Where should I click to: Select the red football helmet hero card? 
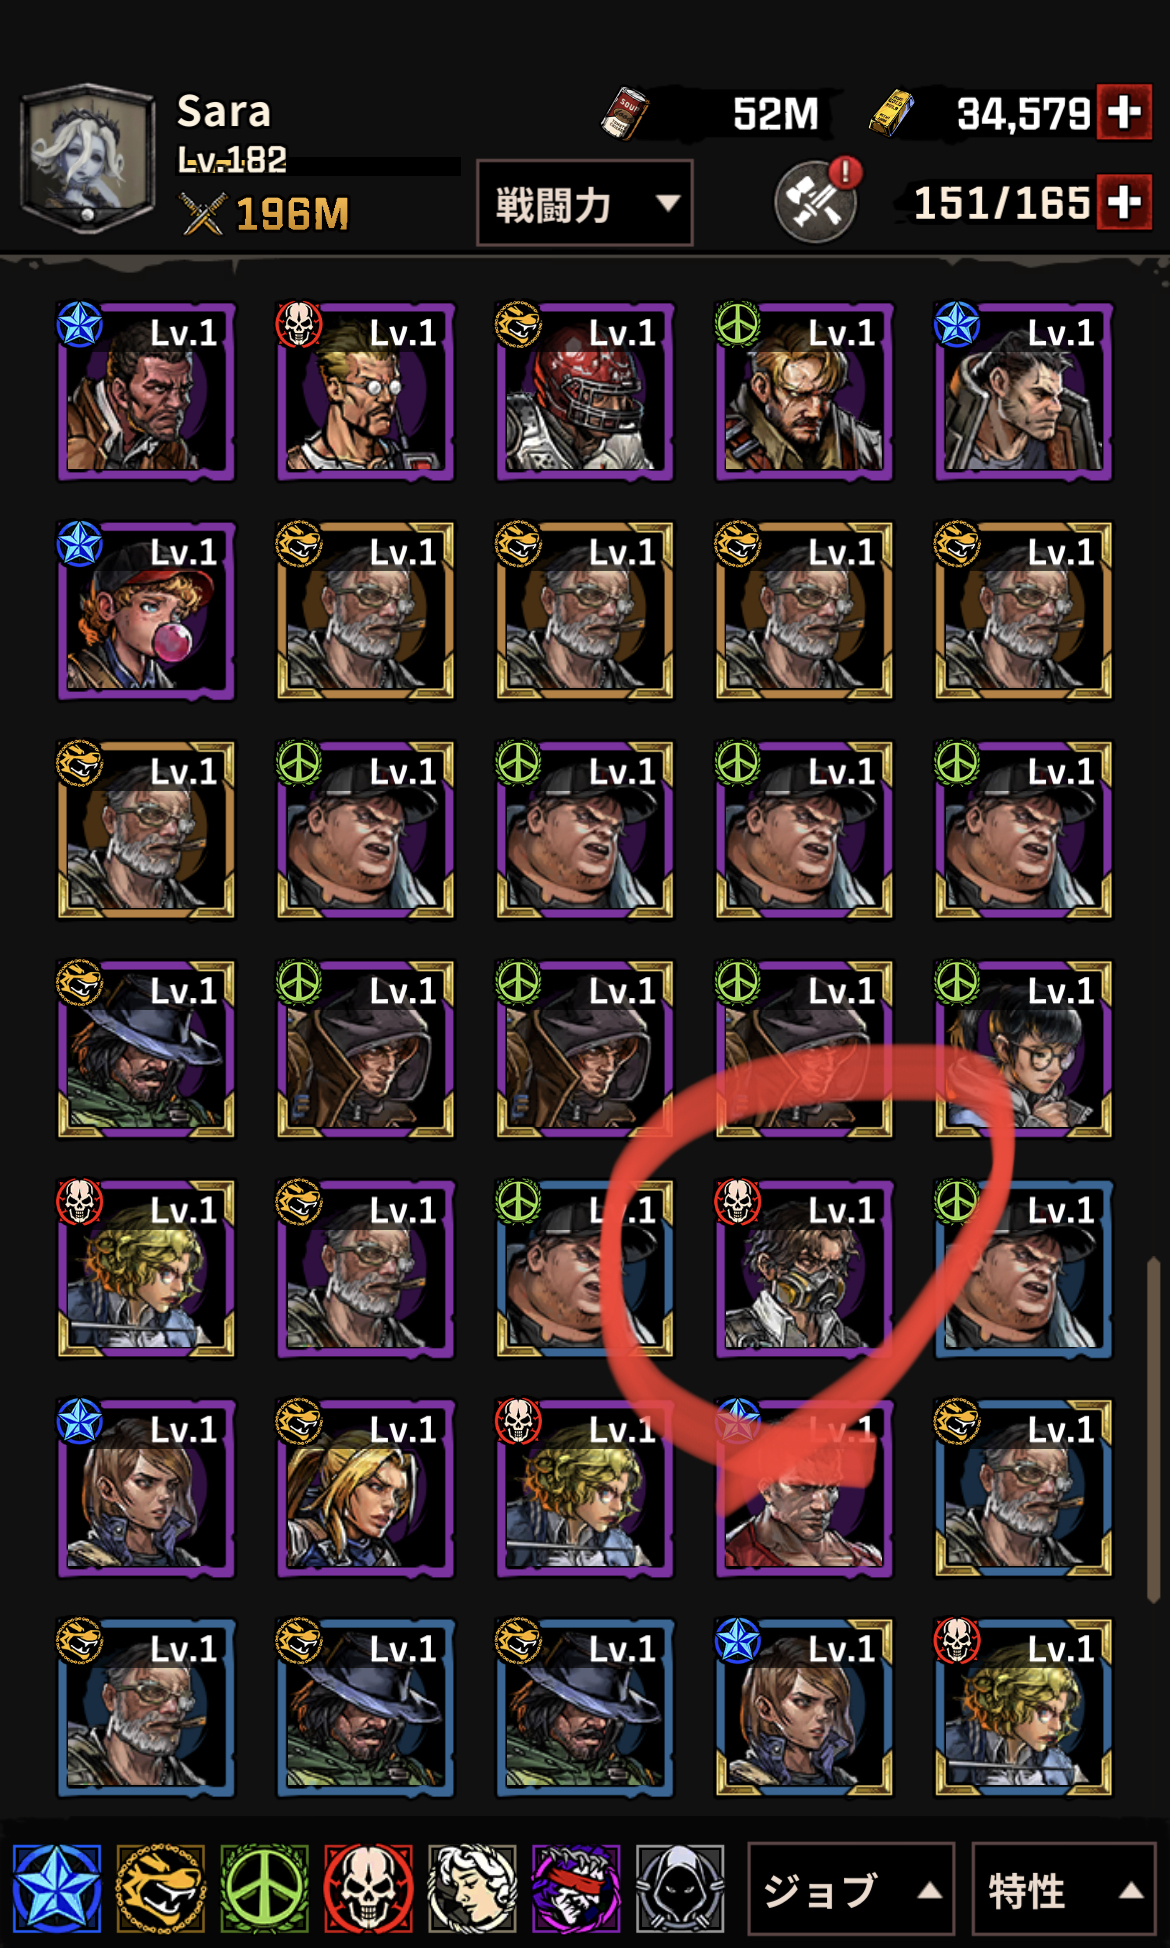click(585, 391)
